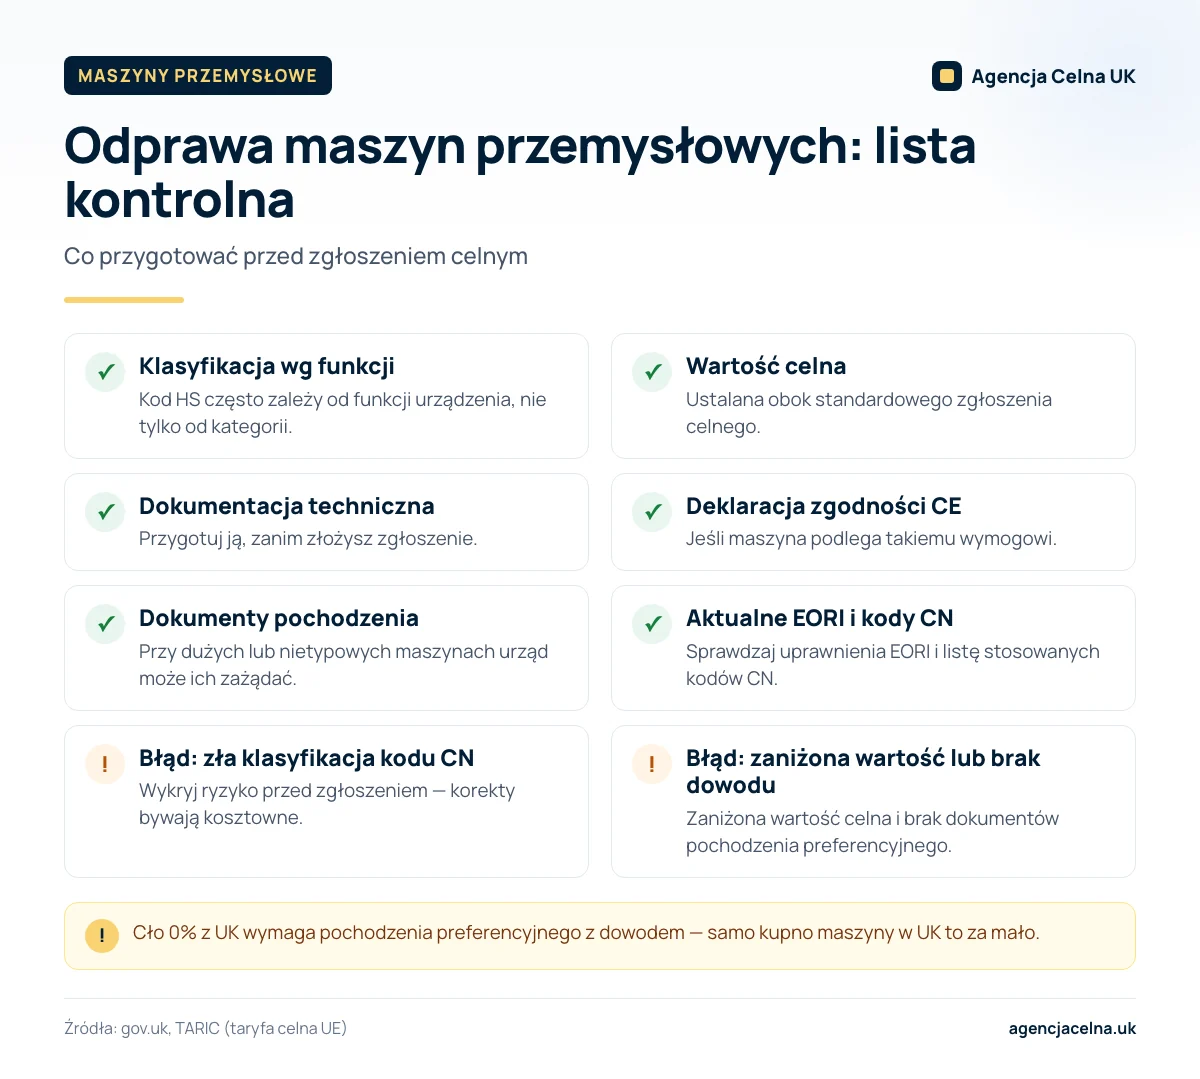The image size is (1200, 1079).
Task: Click text Ustalana obok standardowego zgłoszenia celnego
Action: pos(869,413)
